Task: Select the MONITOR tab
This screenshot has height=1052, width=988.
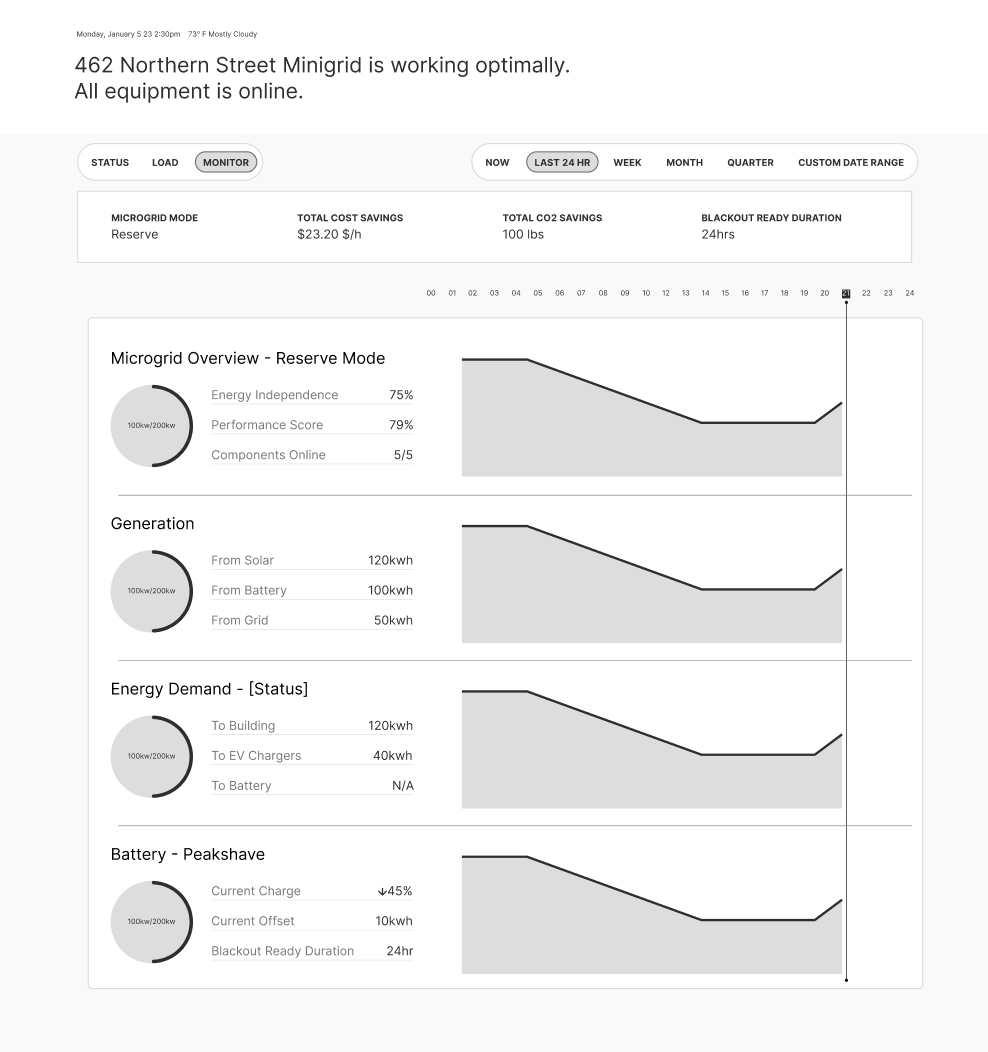Action: [226, 162]
